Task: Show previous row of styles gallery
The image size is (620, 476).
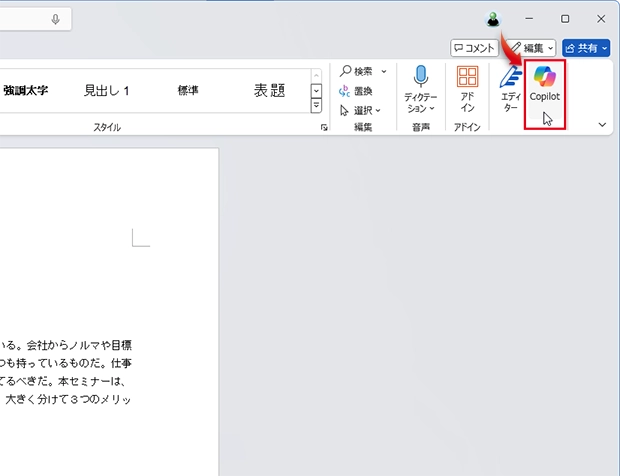Action: pos(316,76)
